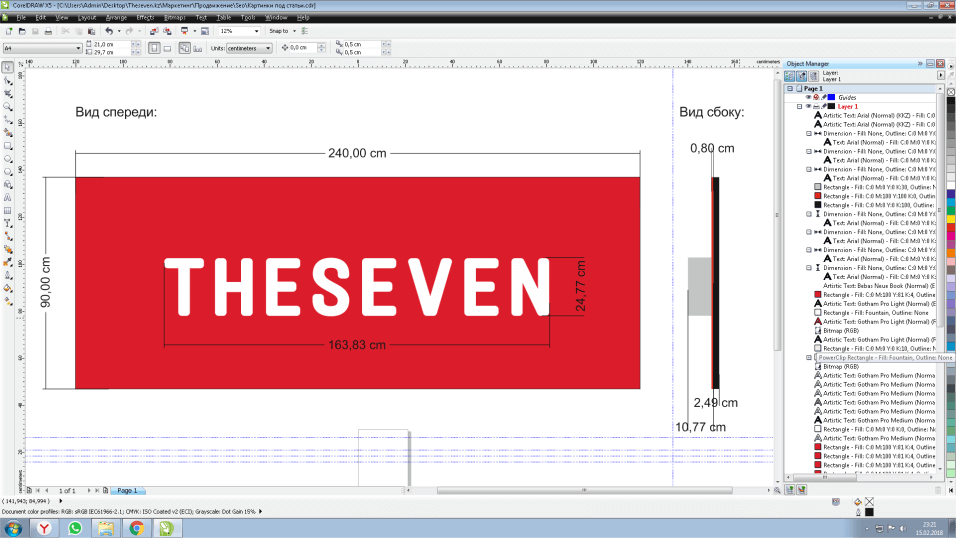Viewport: 956px width, 538px height.
Task: Click the Import icon
Action: click(x=154, y=31)
